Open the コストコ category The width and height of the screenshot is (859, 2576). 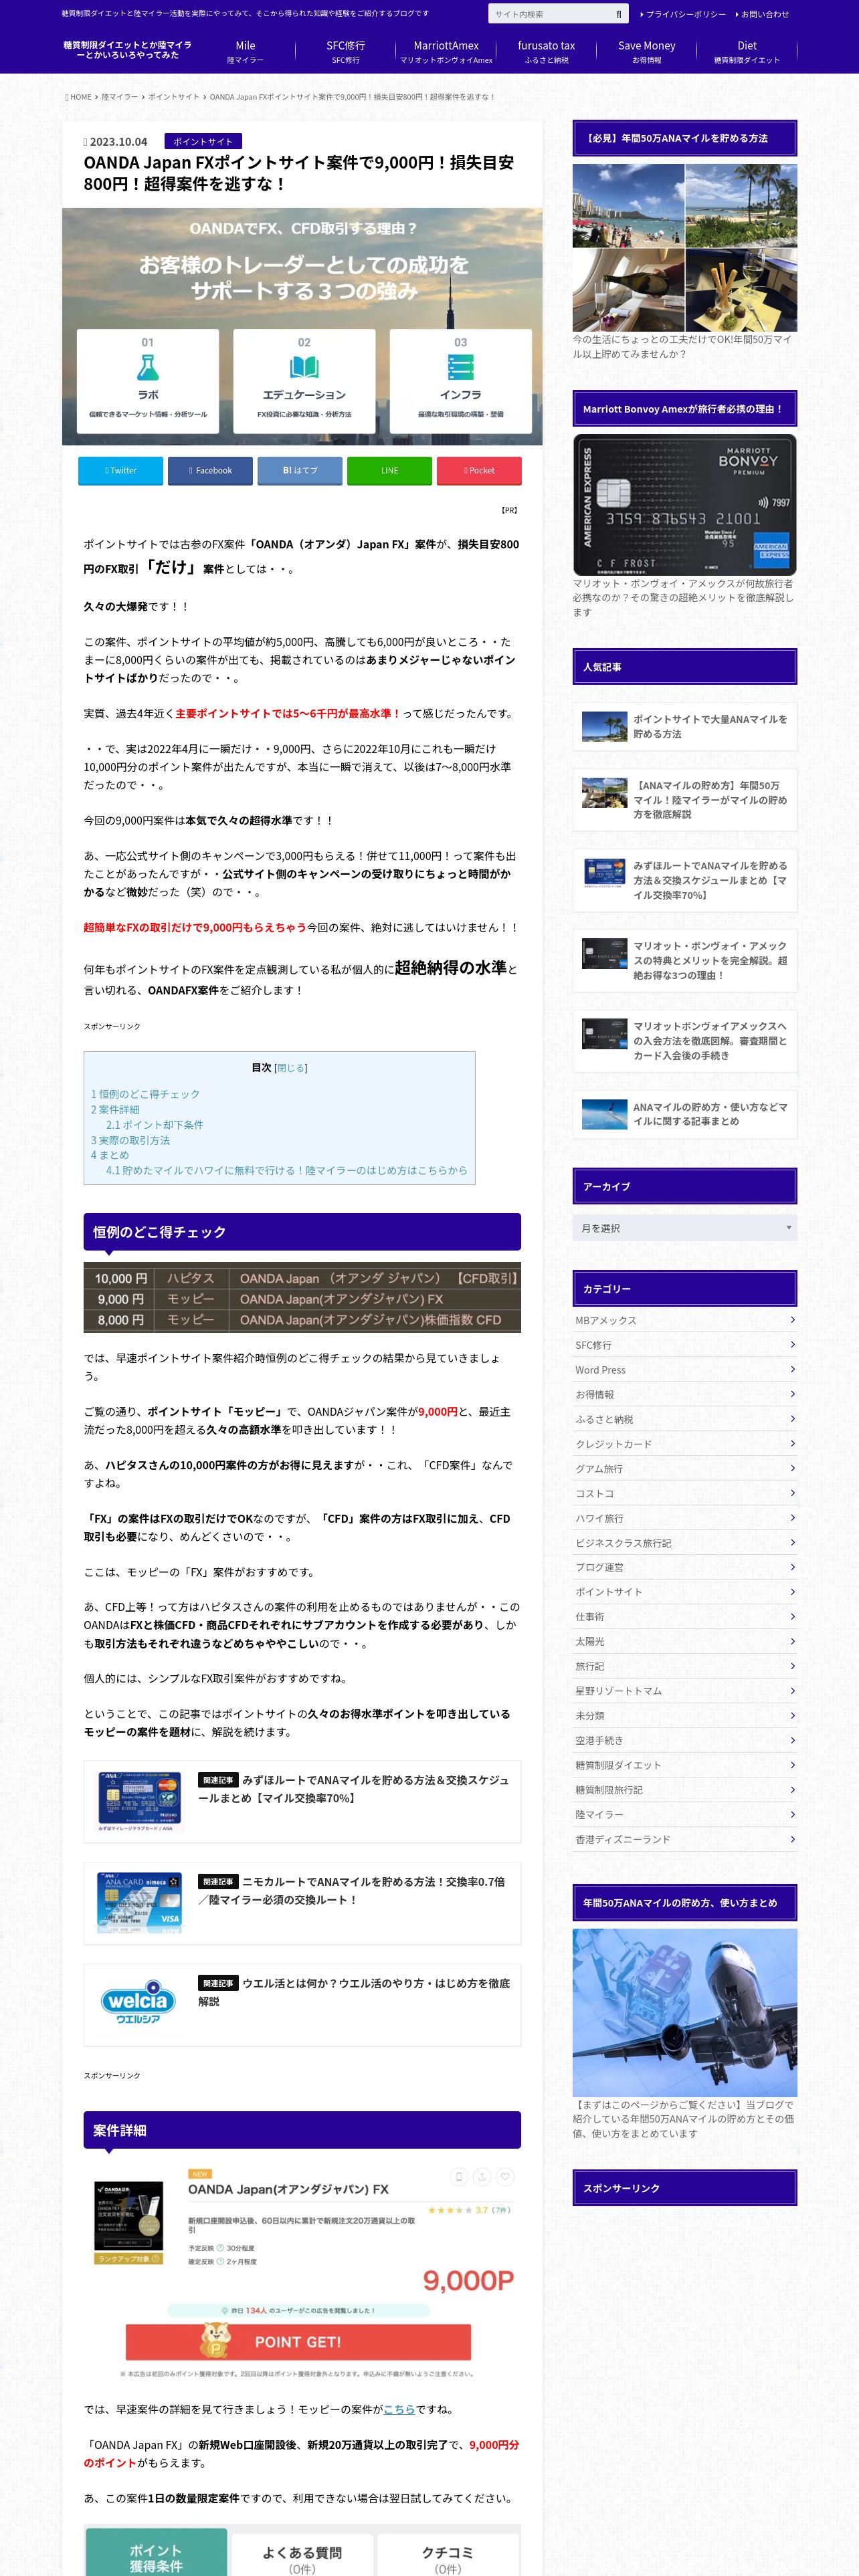click(x=684, y=1493)
